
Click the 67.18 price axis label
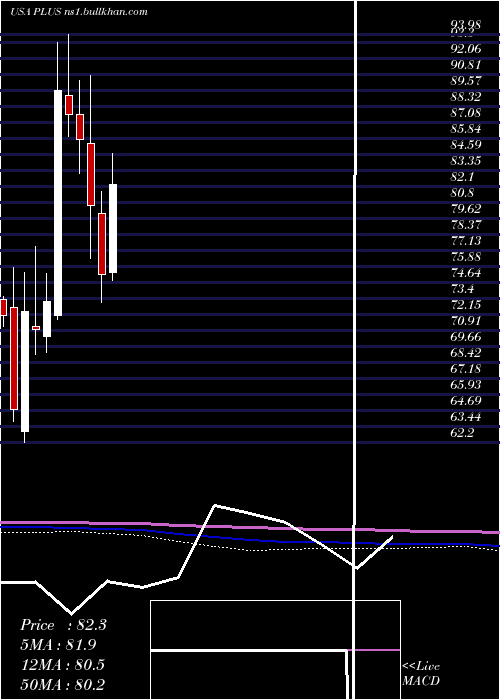[466, 369]
